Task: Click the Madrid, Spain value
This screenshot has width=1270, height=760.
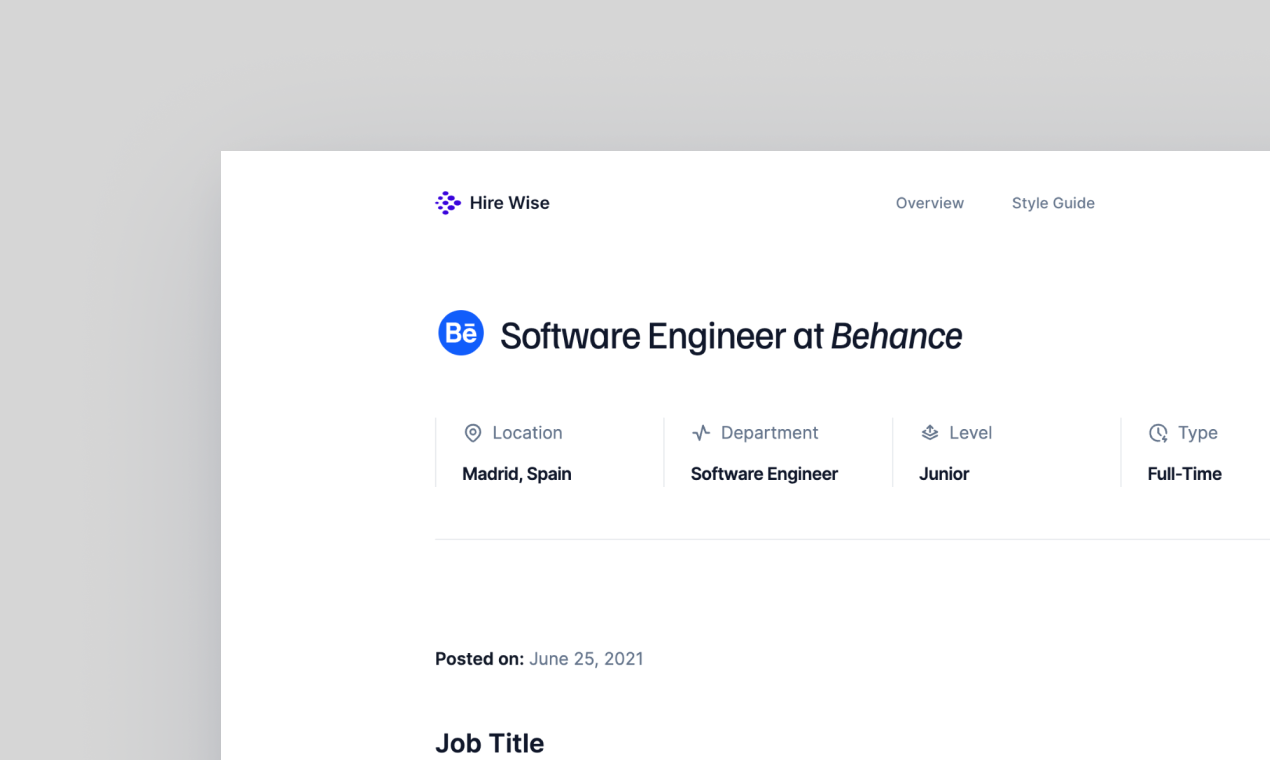Action: 517,474
